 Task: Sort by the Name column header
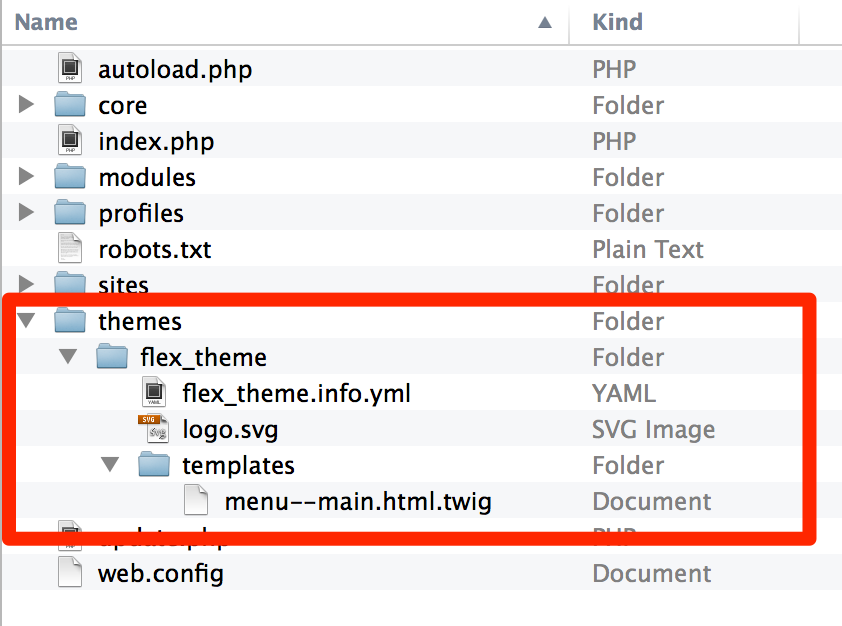click(46, 22)
